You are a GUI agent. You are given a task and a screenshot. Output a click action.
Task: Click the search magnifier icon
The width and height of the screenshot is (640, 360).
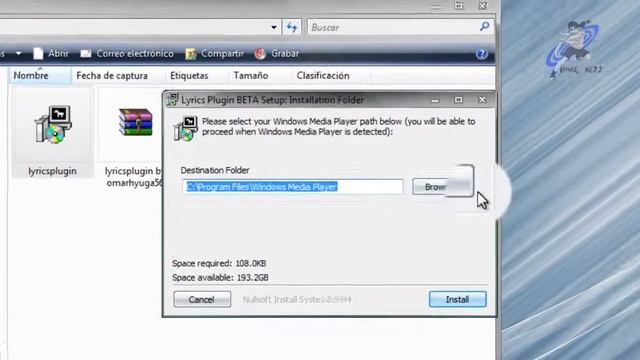(484, 27)
